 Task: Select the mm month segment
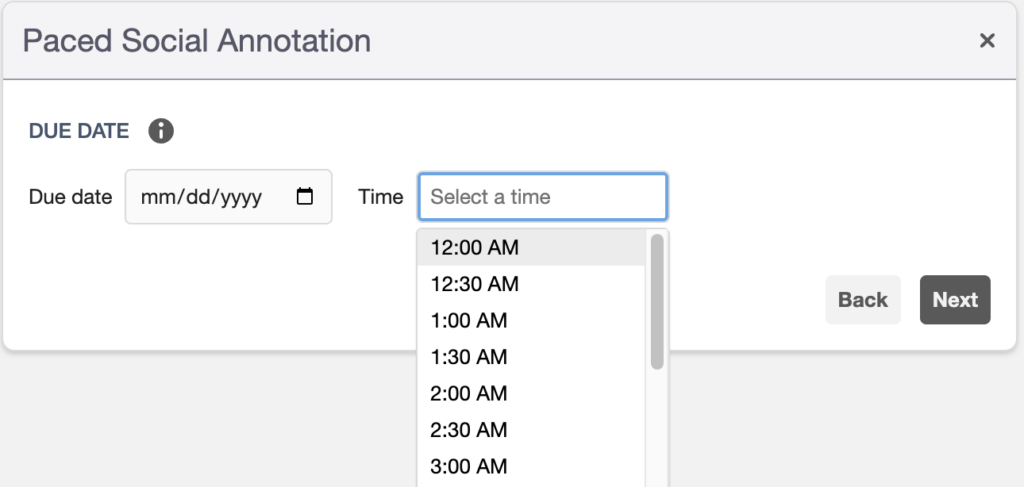click(155, 197)
